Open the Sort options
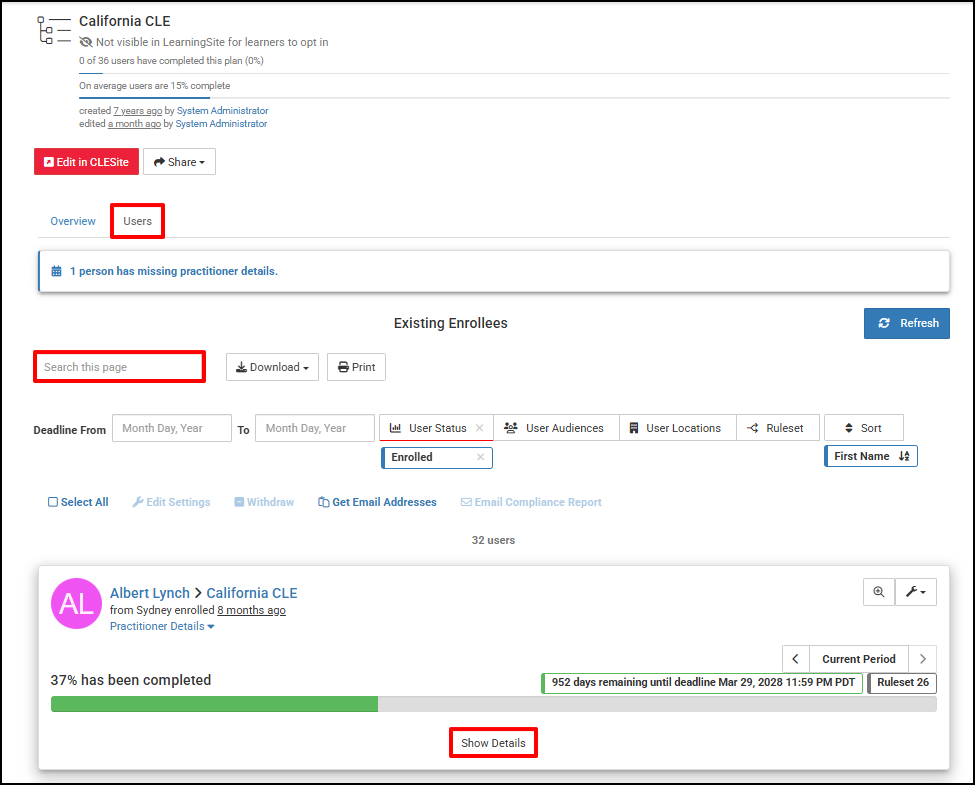 (864, 428)
